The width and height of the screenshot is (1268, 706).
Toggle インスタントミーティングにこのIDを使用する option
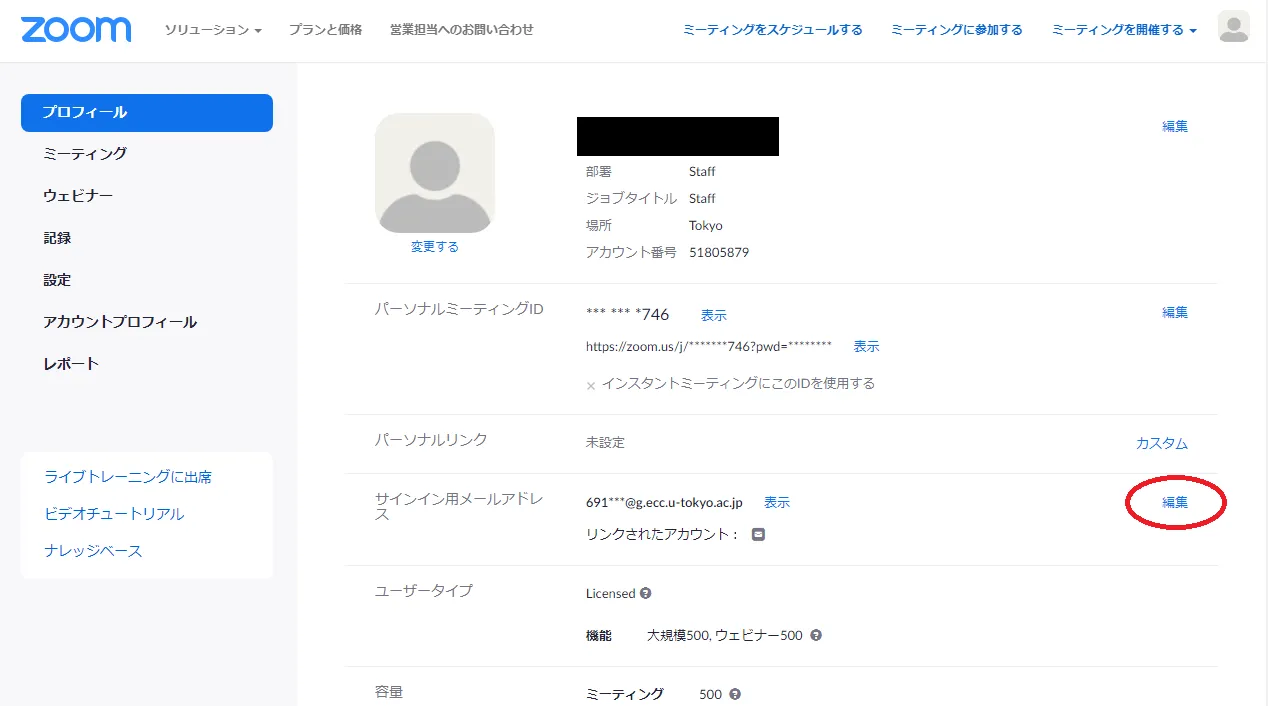coord(591,385)
